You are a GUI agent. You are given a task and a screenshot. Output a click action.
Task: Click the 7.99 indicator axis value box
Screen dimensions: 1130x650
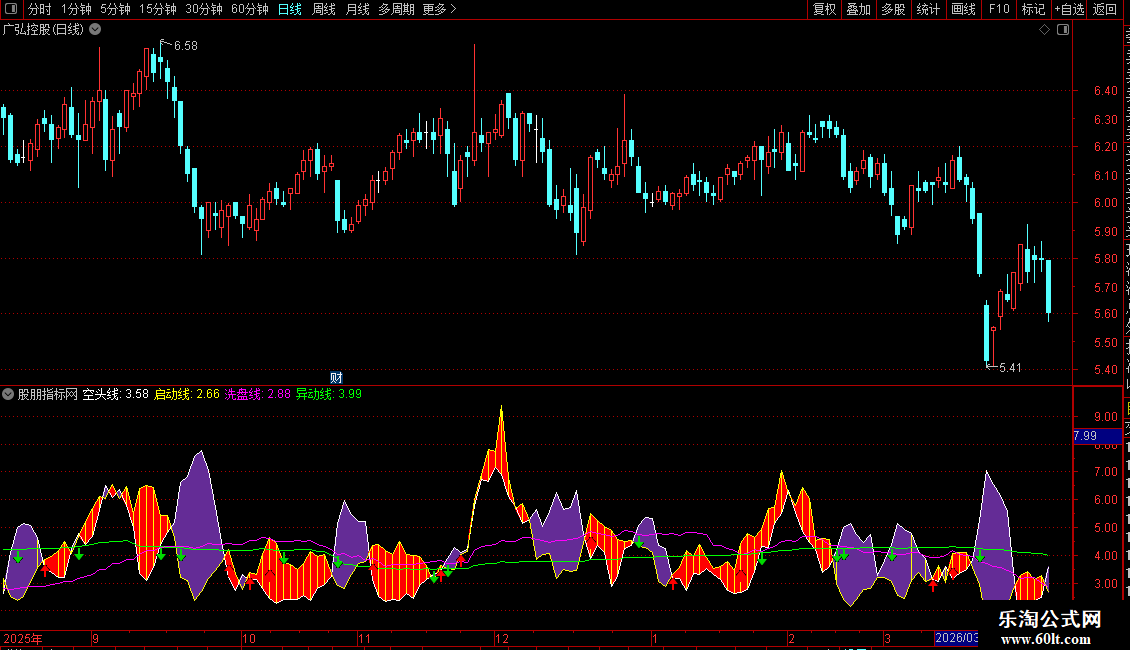(x=1097, y=436)
